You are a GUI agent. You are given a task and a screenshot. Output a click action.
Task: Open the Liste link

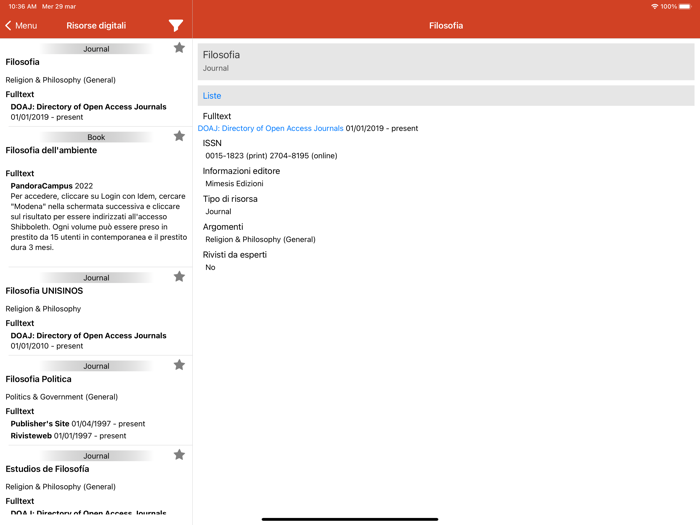point(212,96)
